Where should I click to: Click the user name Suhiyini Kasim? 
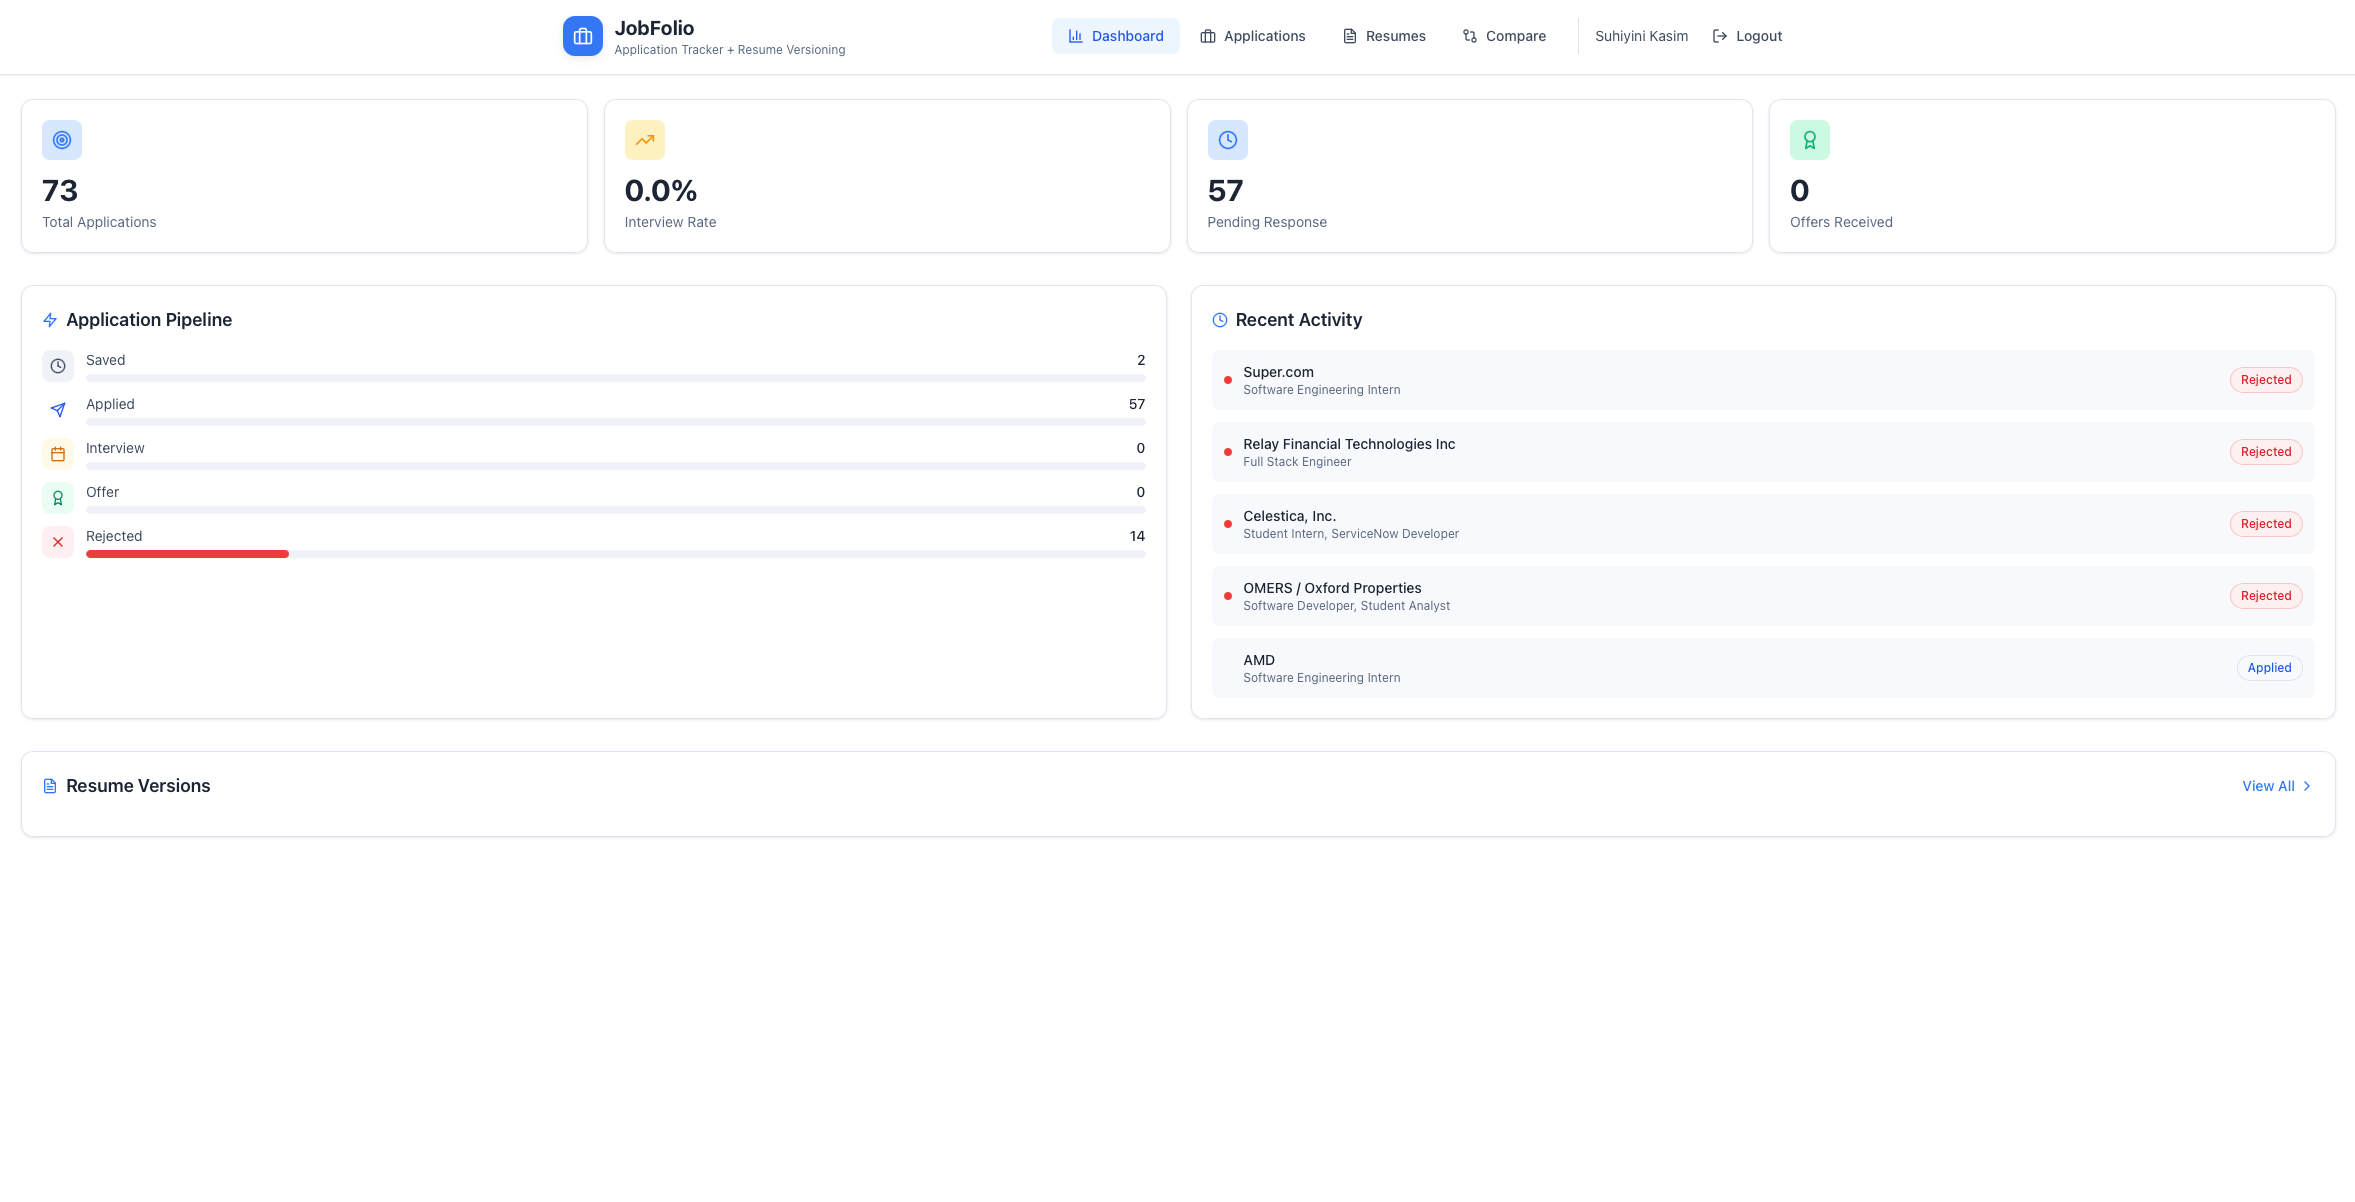click(1641, 36)
